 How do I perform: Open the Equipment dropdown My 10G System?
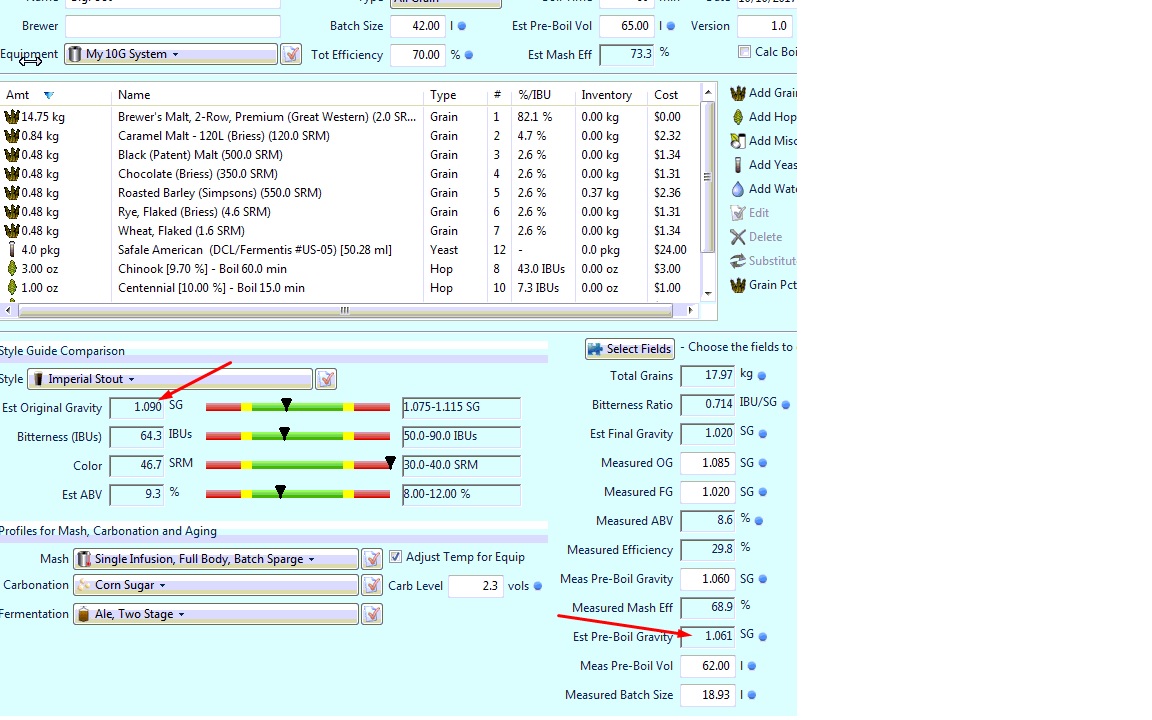(x=170, y=54)
